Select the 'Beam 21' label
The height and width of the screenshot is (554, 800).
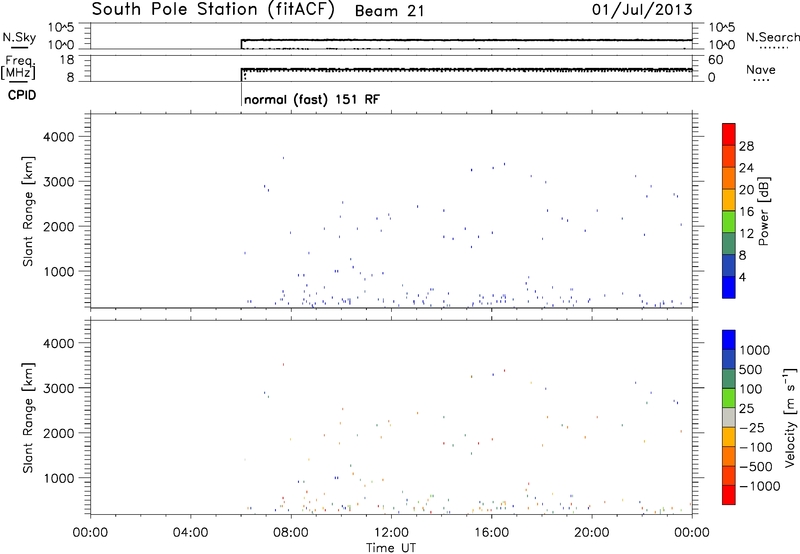389,11
